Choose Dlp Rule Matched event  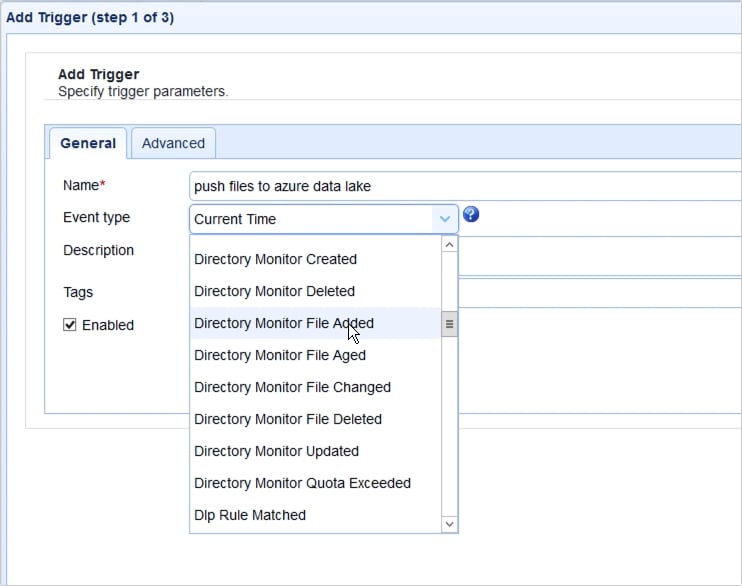click(250, 515)
